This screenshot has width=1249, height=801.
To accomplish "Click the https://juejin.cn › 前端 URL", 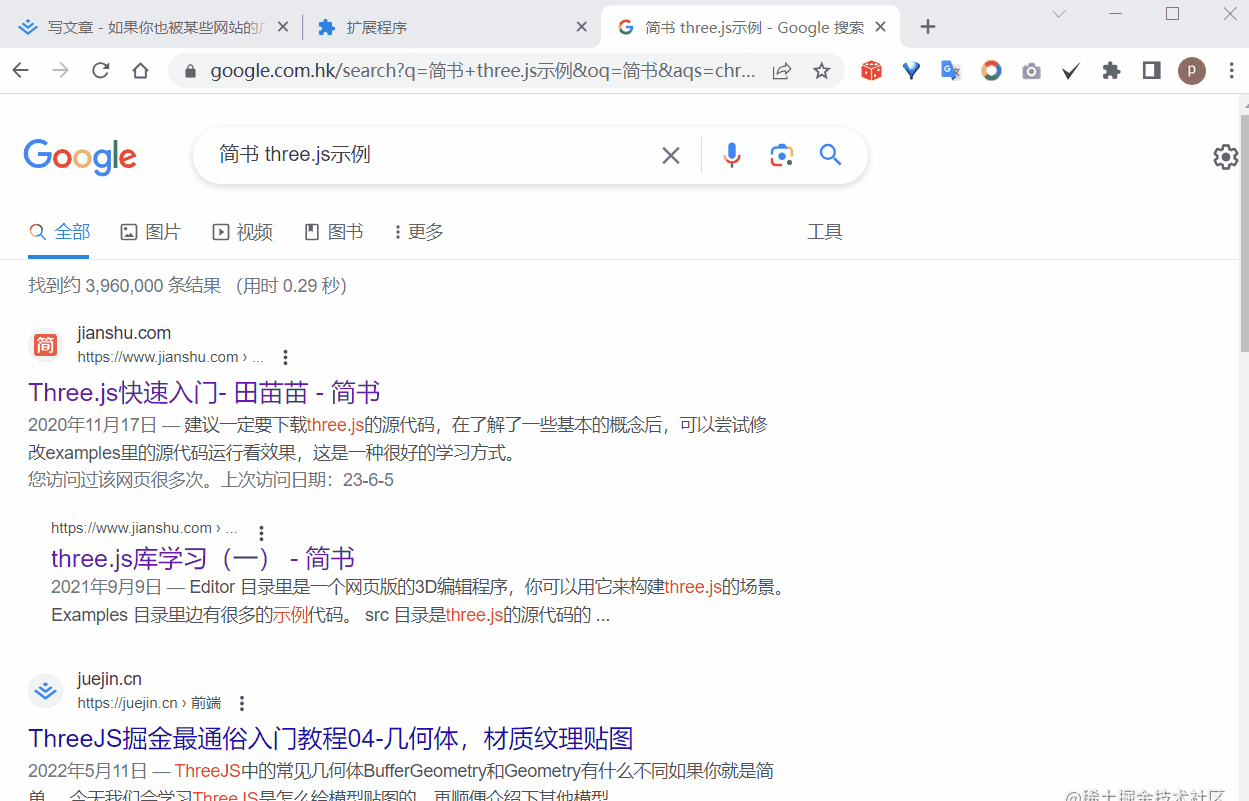I will point(149,703).
